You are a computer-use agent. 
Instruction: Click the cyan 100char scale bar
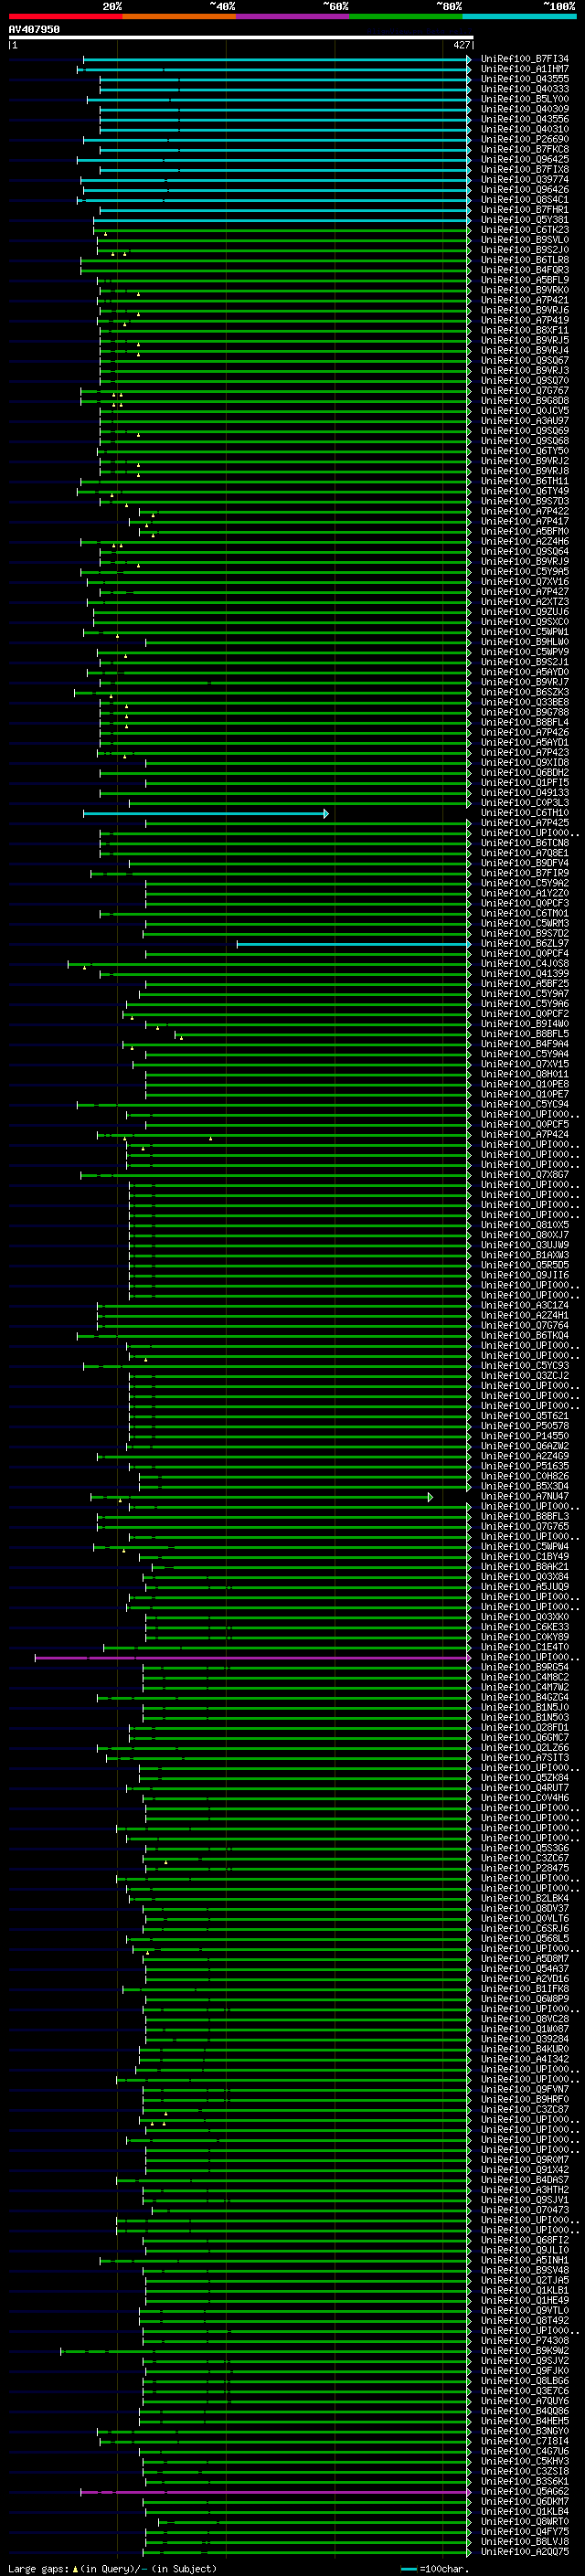coord(408,2569)
